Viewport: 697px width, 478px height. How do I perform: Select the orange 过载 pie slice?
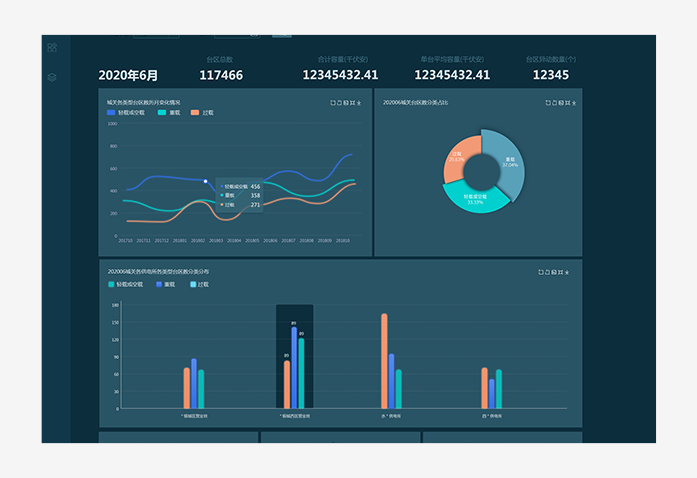point(457,162)
